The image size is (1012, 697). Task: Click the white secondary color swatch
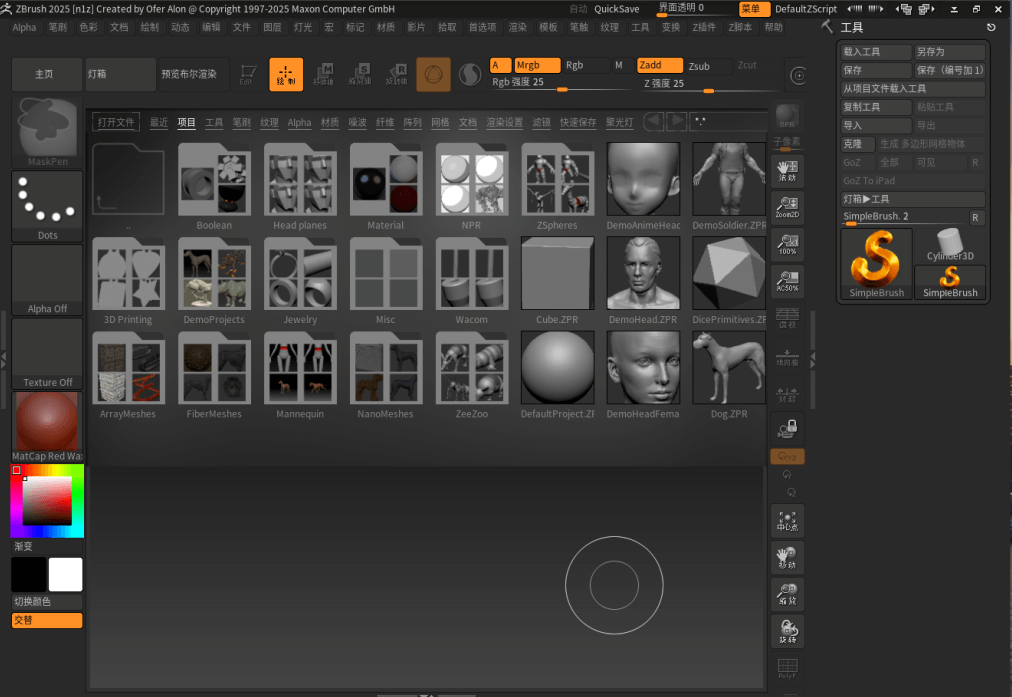click(x=66, y=575)
